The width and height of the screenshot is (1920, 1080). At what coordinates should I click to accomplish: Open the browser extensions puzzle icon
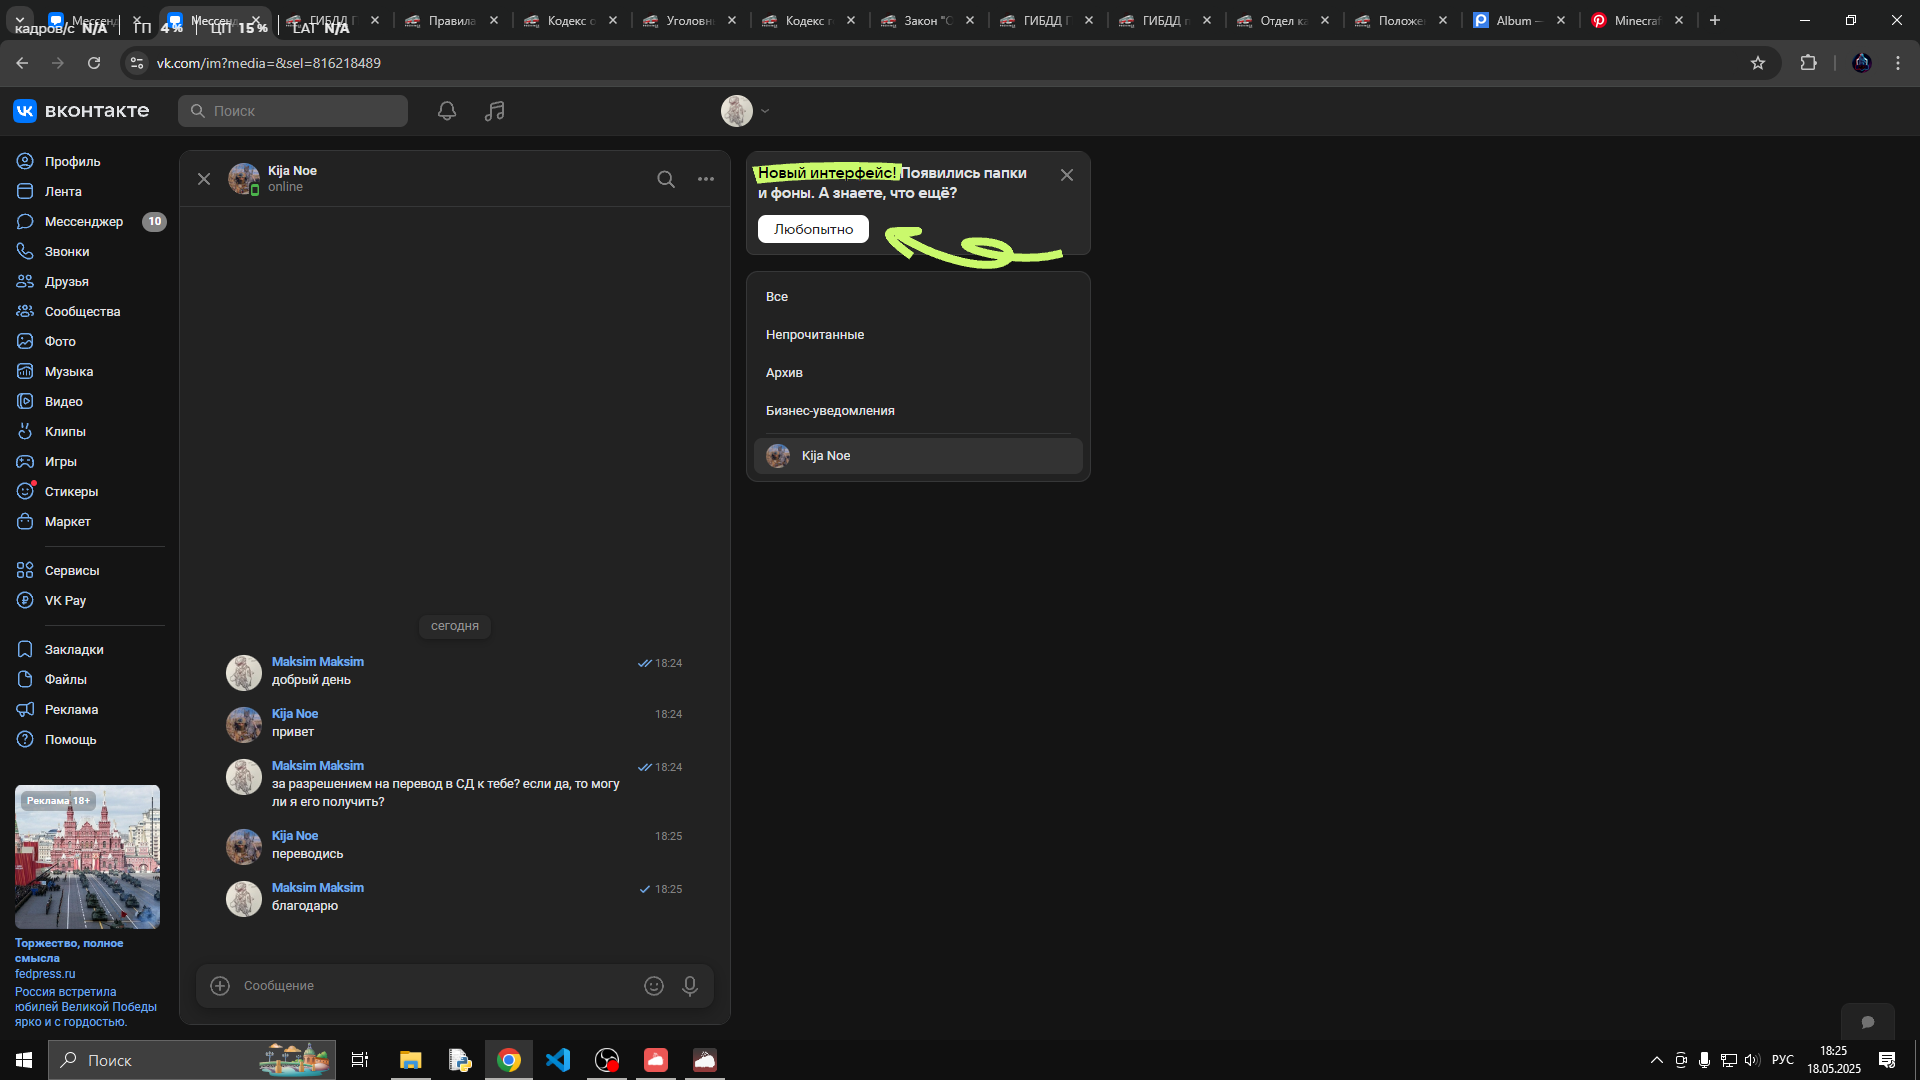click(x=1808, y=63)
